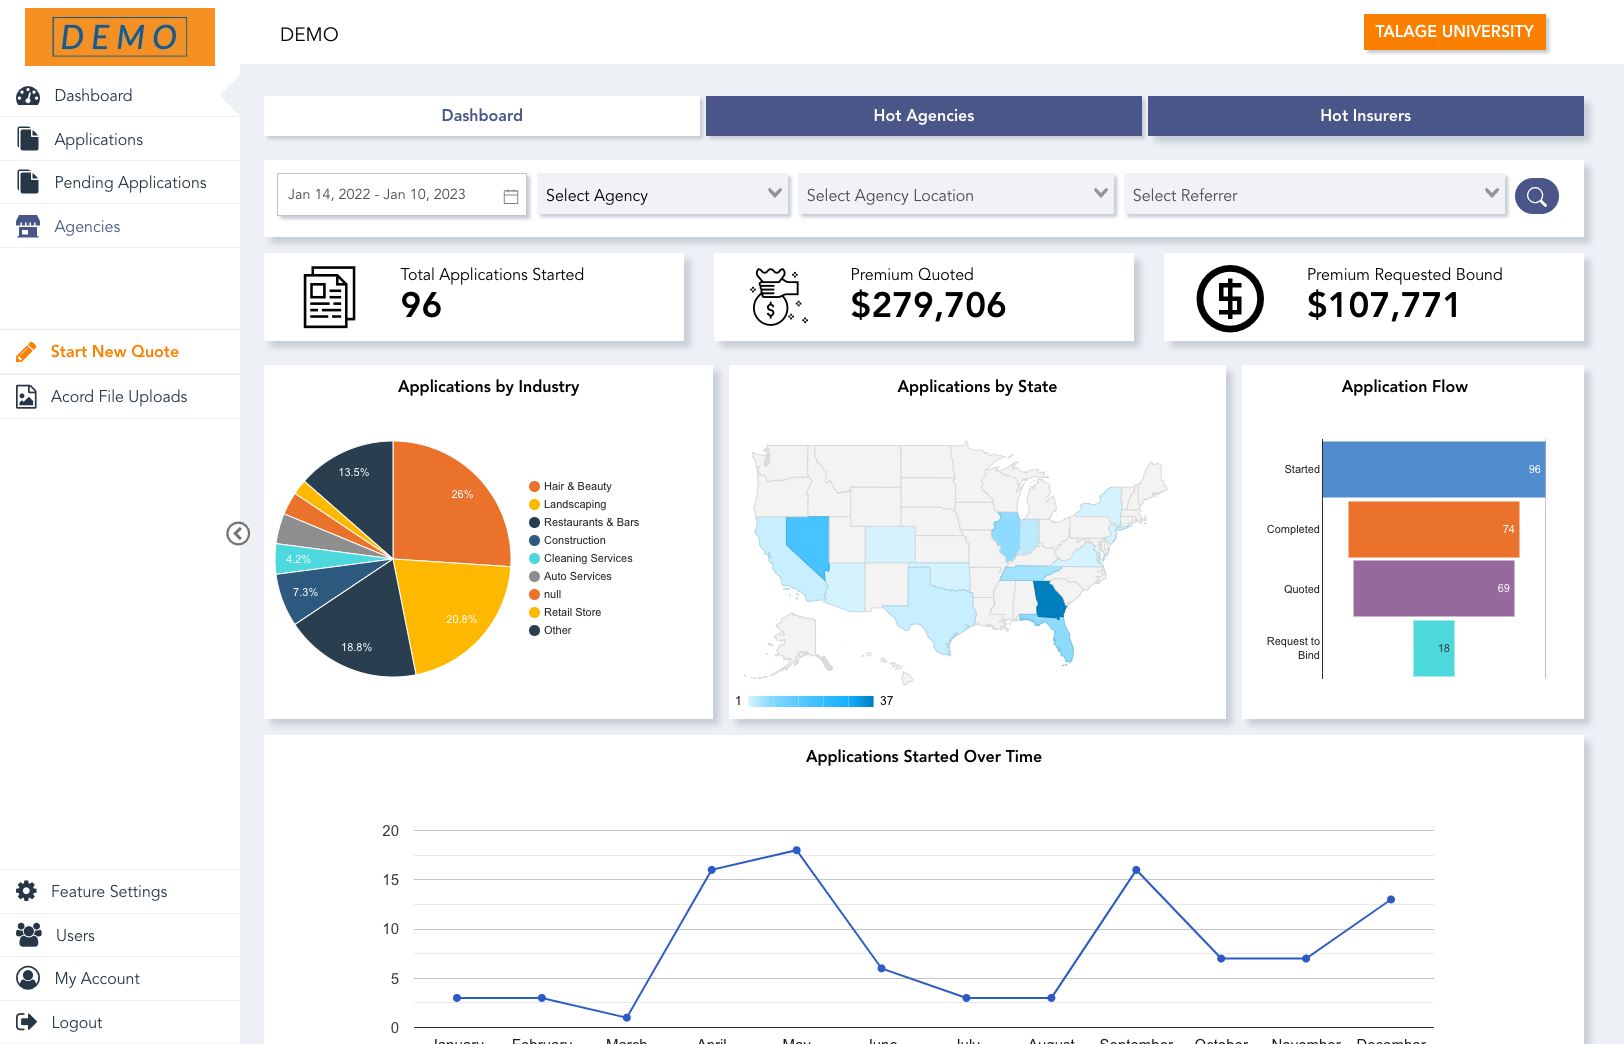Image resolution: width=1624 pixels, height=1044 pixels.
Task: Toggle Restaurants & Bars legend entry
Action: pyautogui.click(x=584, y=523)
